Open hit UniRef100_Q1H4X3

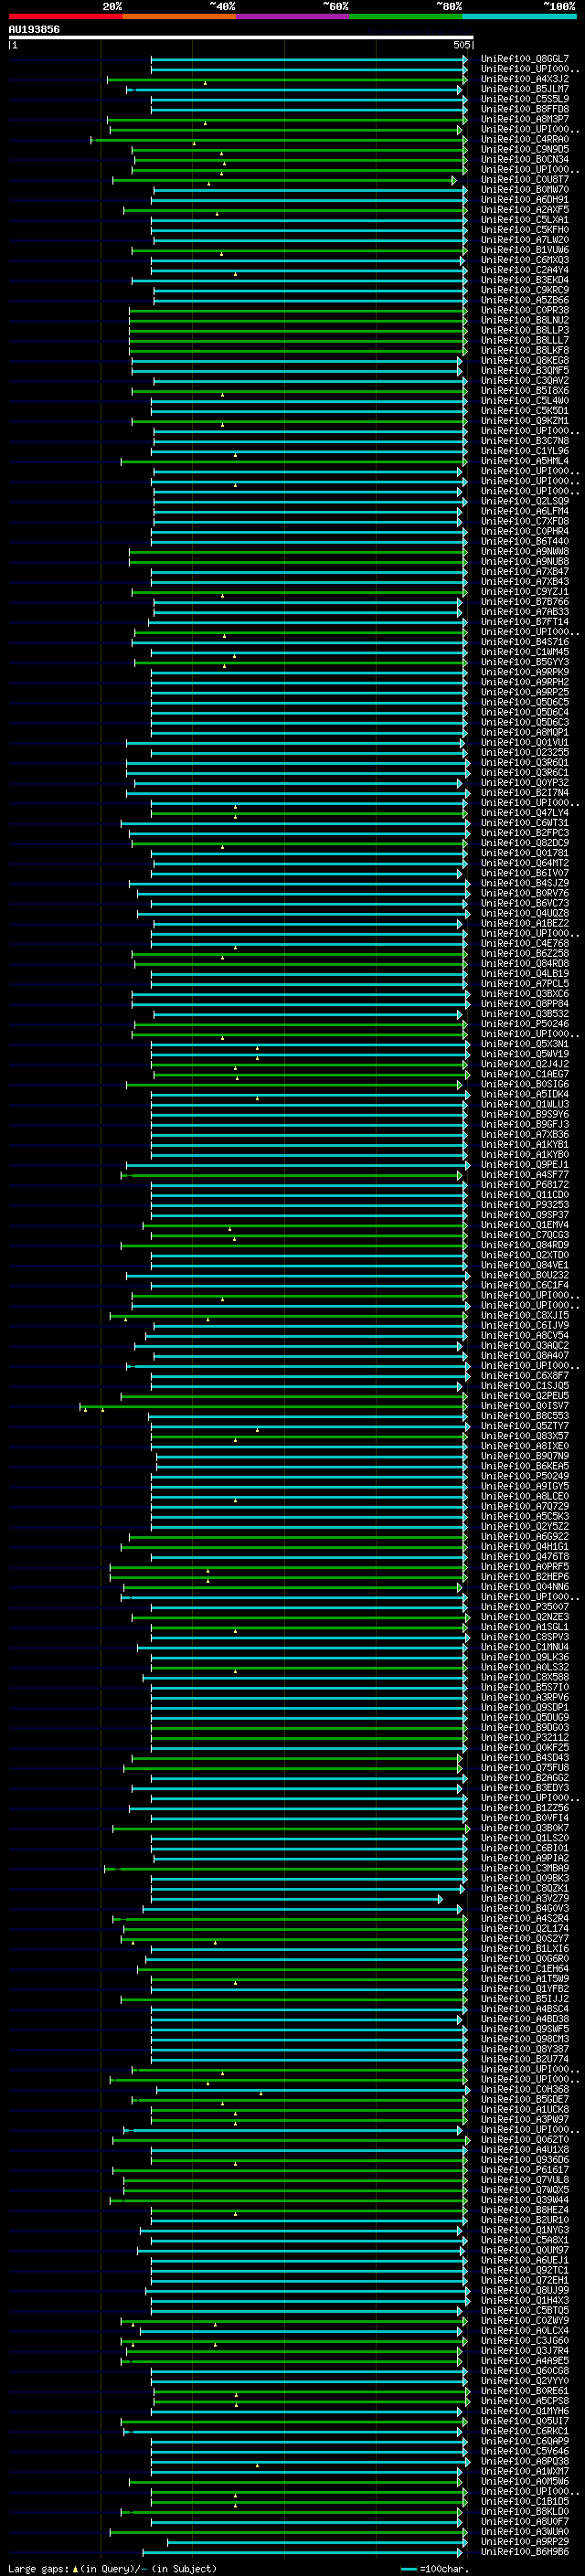pos(524,2300)
